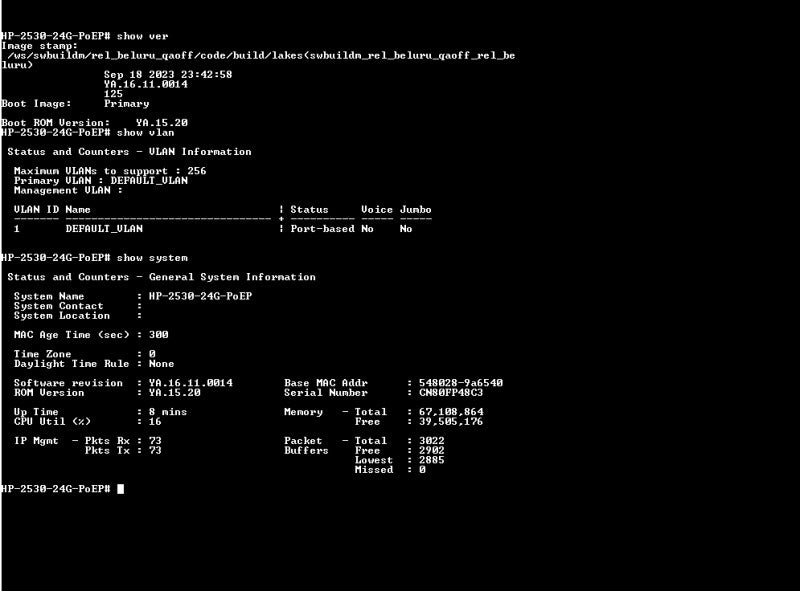Click Daylight Time Rule value 'None'
Image resolution: width=800 pixels, height=591 pixels.
[162, 364]
